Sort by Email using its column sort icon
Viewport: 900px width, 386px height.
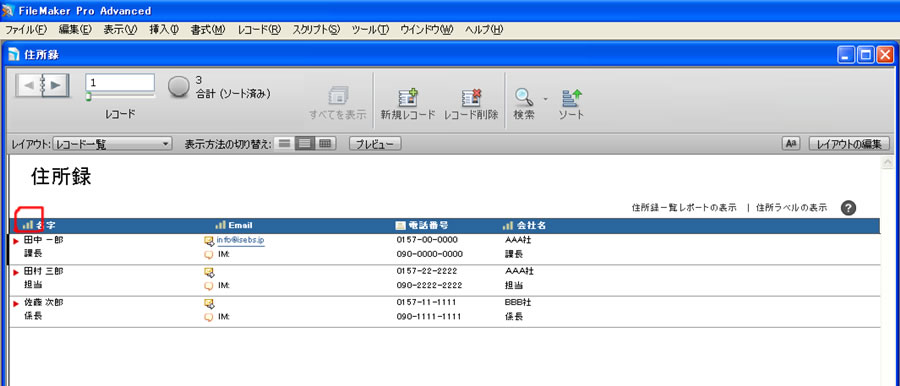pyautogui.click(x=220, y=225)
